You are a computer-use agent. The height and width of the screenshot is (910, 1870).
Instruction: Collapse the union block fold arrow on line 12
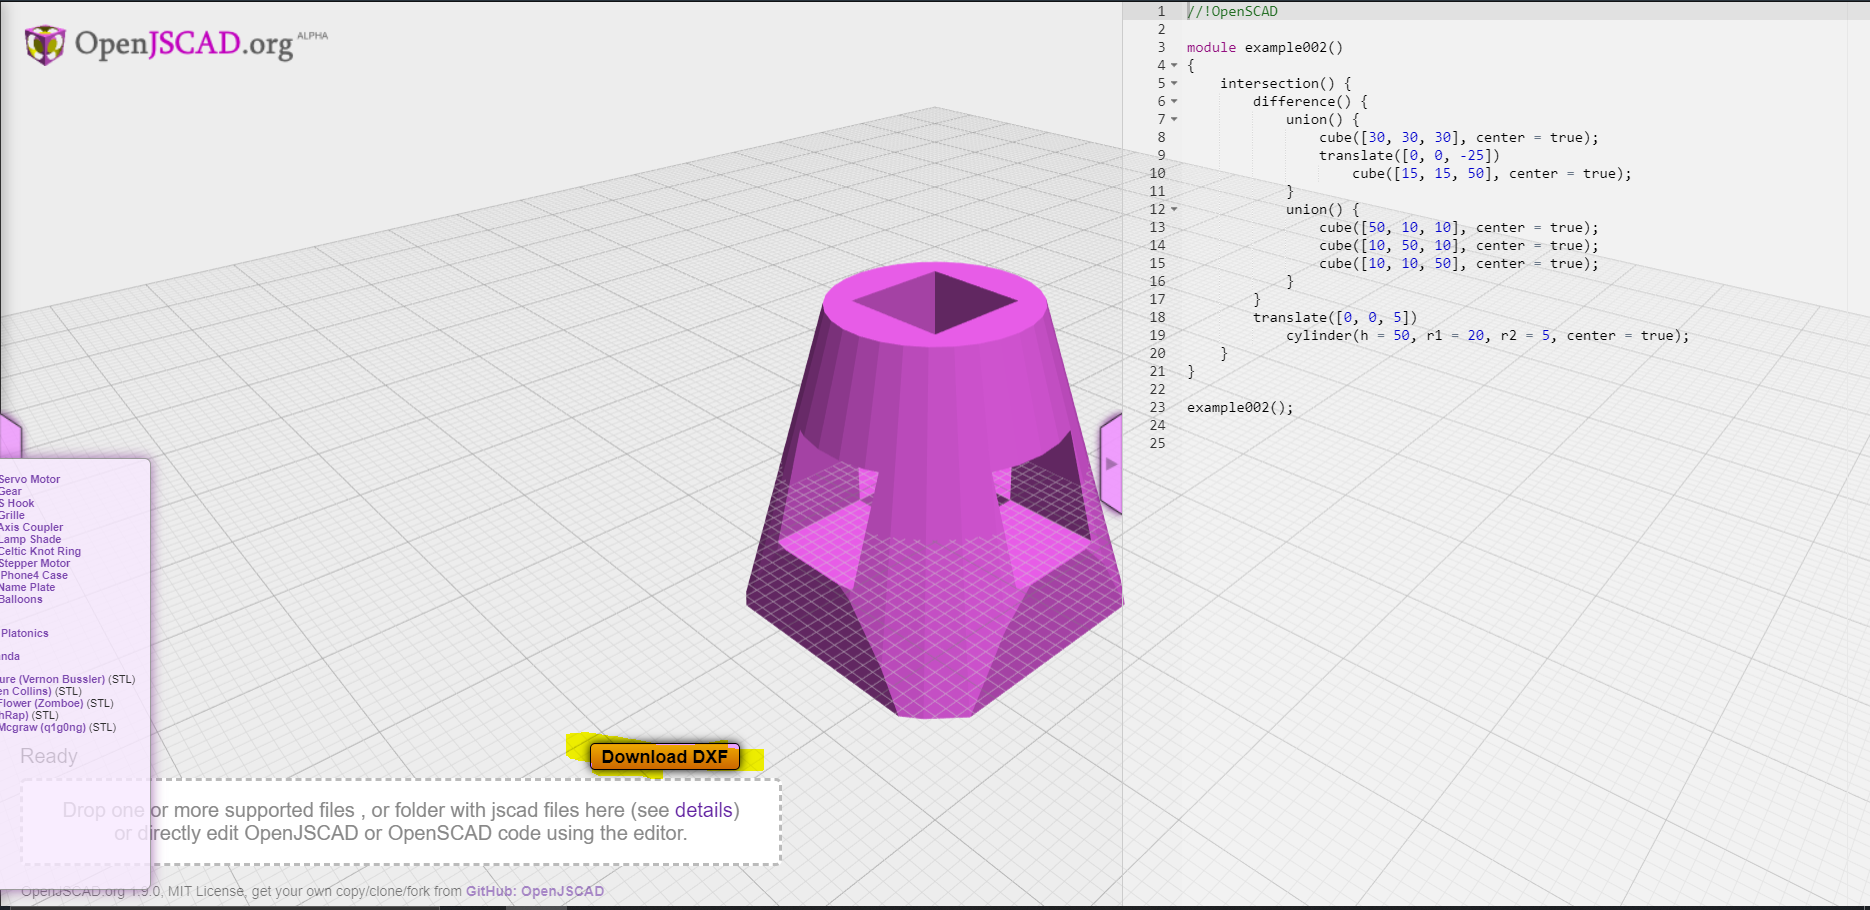[x=1172, y=210]
